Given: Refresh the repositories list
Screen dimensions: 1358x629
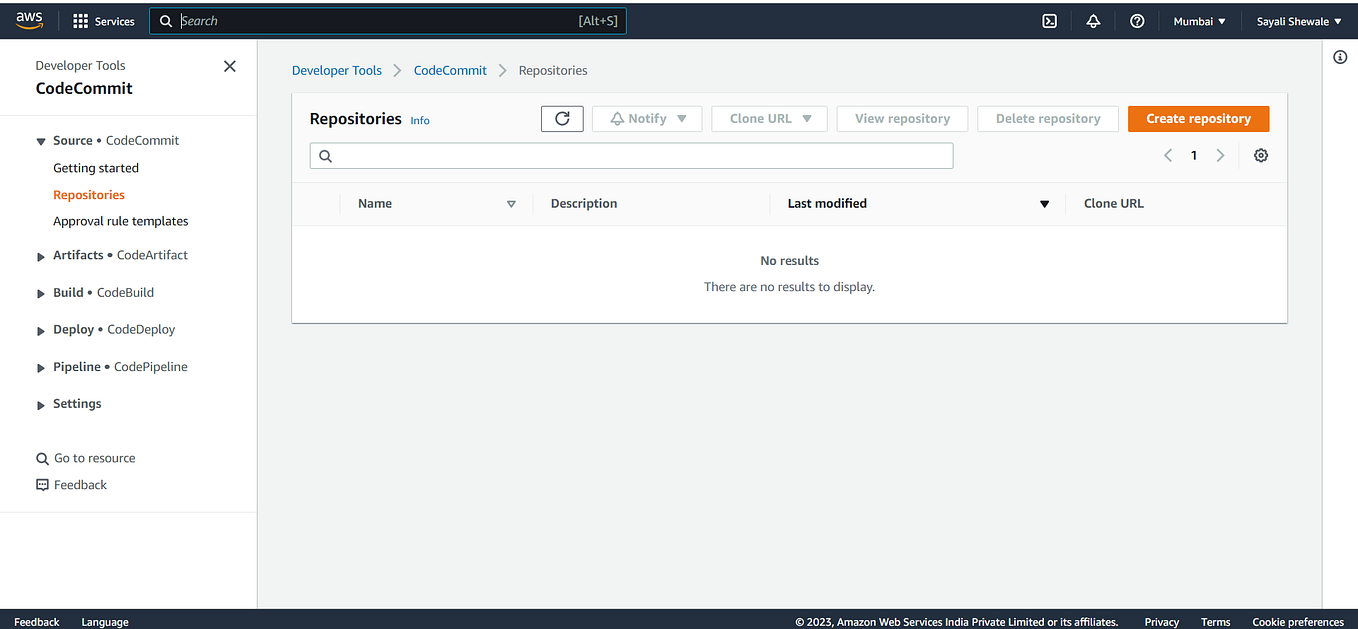Looking at the screenshot, I should coord(561,118).
